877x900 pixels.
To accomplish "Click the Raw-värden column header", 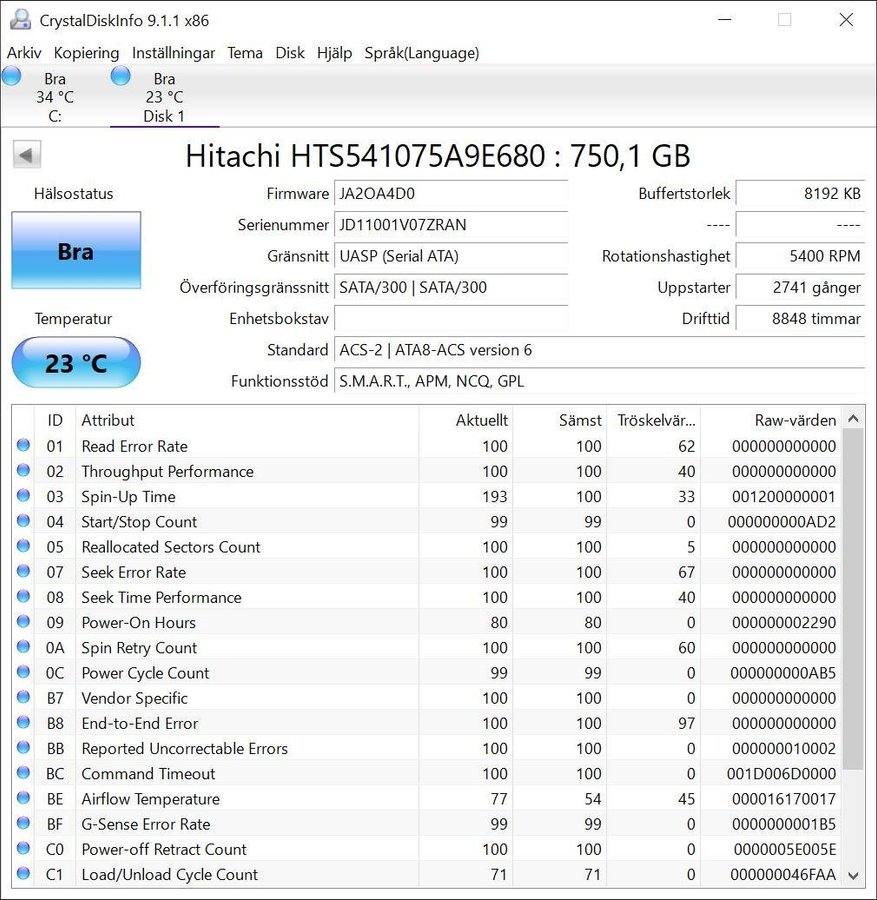I will [795, 420].
